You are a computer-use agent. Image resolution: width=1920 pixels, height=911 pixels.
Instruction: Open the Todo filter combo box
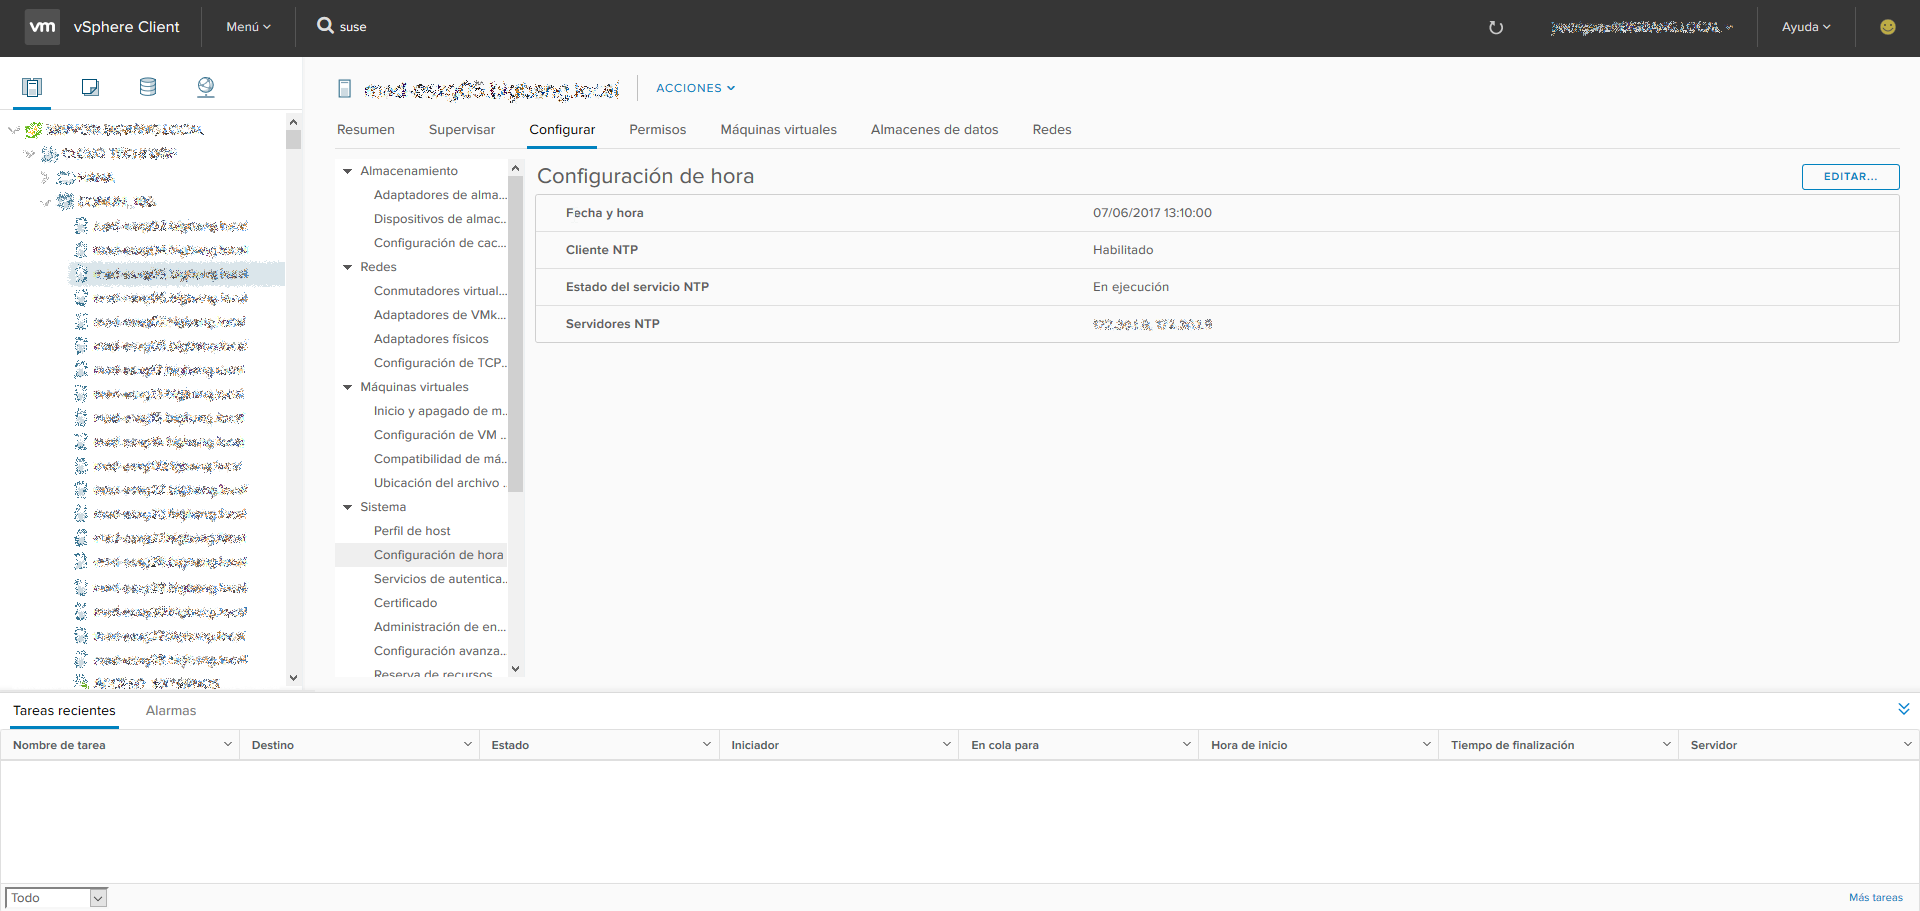[56, 897]
